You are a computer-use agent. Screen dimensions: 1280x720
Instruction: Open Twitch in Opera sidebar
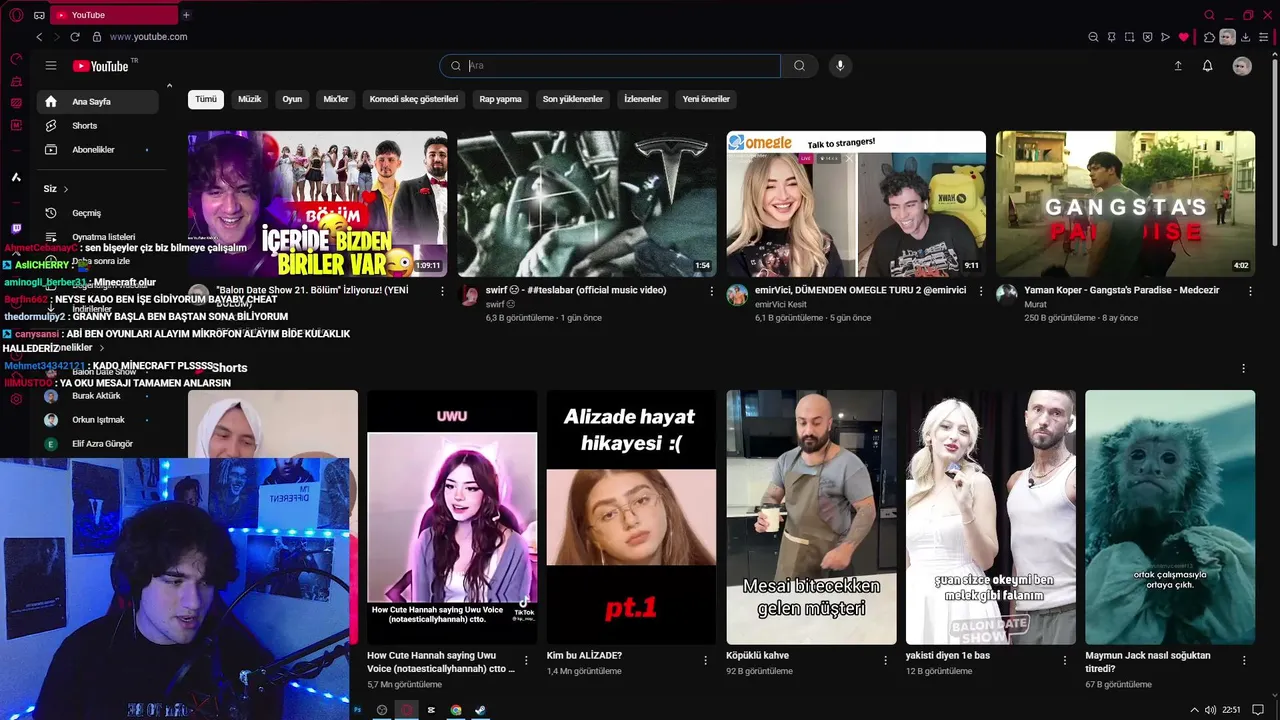coord(16,229)
